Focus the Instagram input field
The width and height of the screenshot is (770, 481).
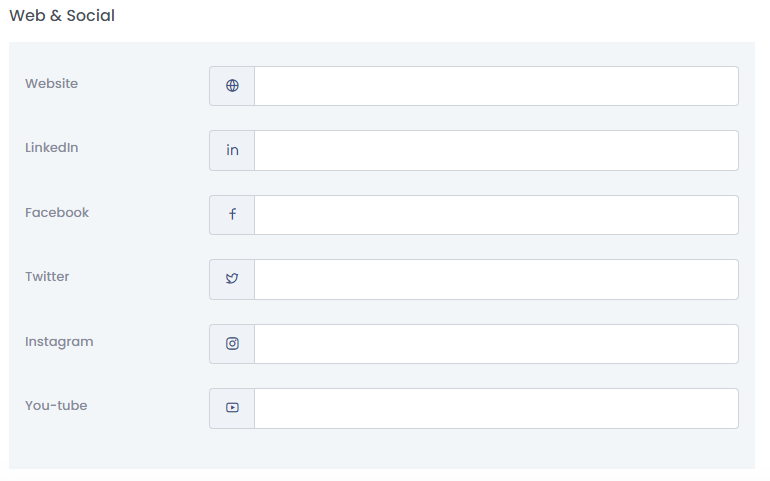496,344
